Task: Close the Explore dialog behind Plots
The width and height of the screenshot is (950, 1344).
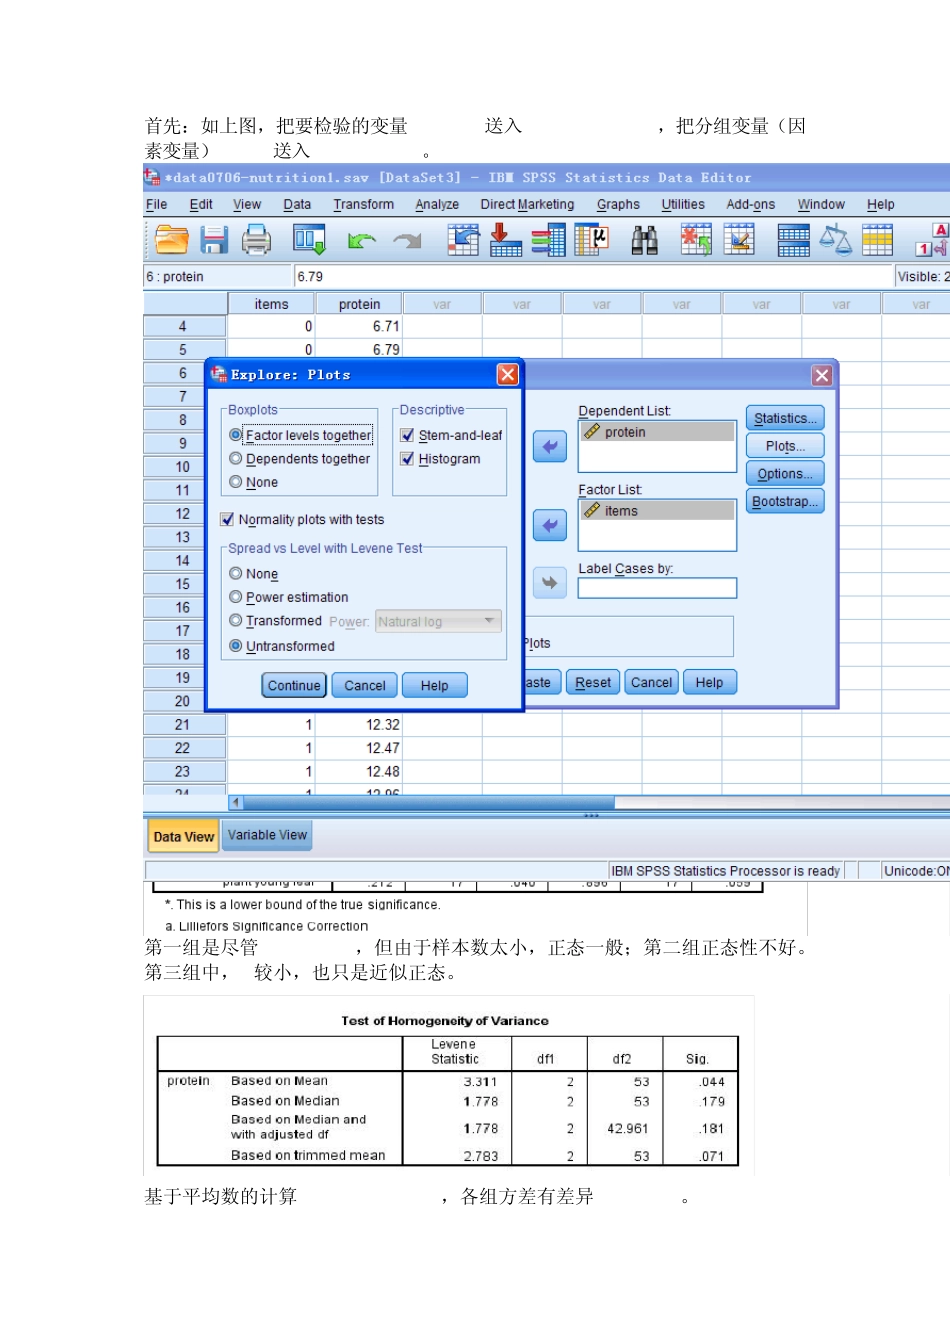Action: pos(822,375)
